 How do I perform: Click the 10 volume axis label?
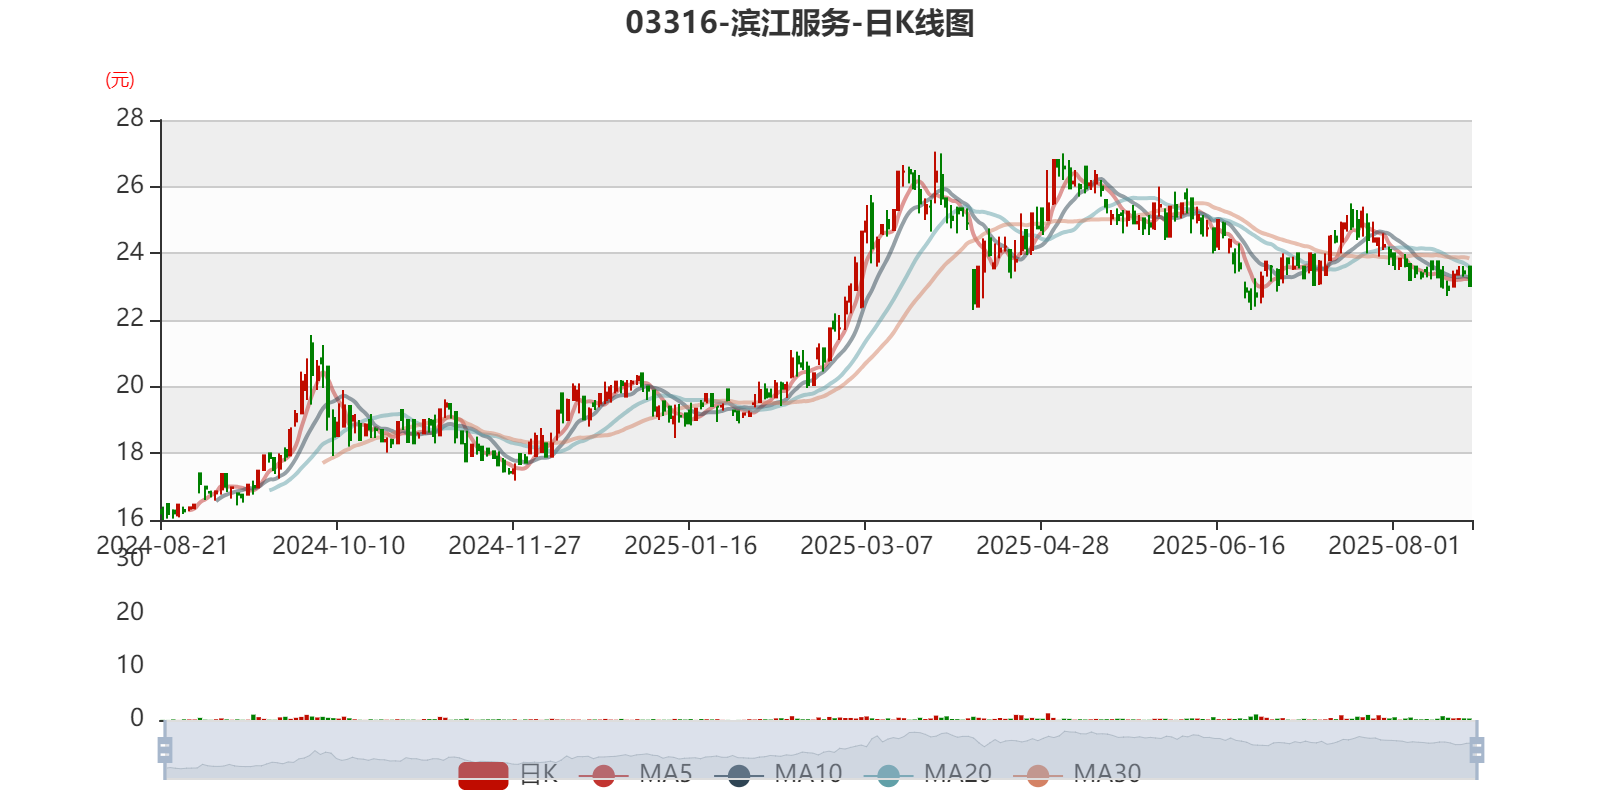(x=130, y=665)
